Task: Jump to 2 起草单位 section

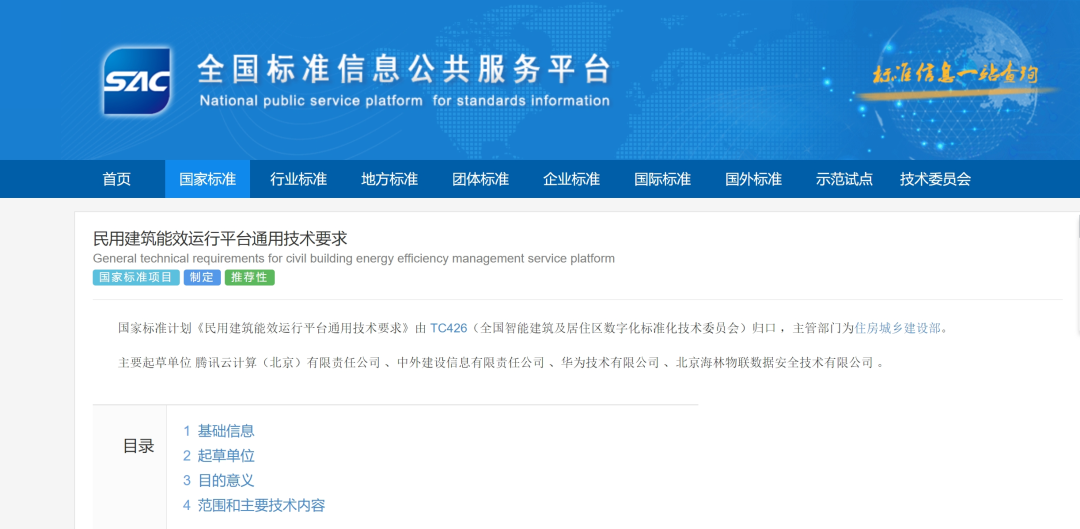Action: (x=219, y=456)
